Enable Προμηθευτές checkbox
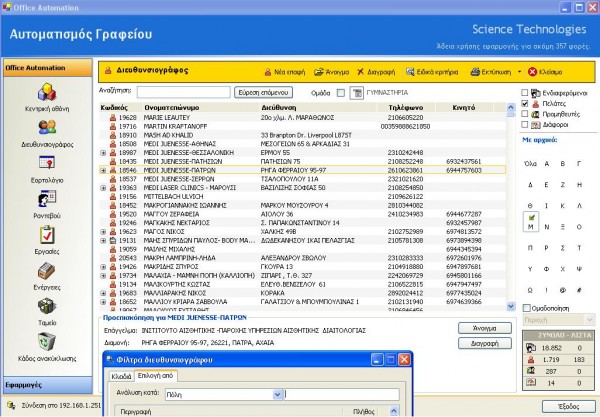 [x=525, y=114]
